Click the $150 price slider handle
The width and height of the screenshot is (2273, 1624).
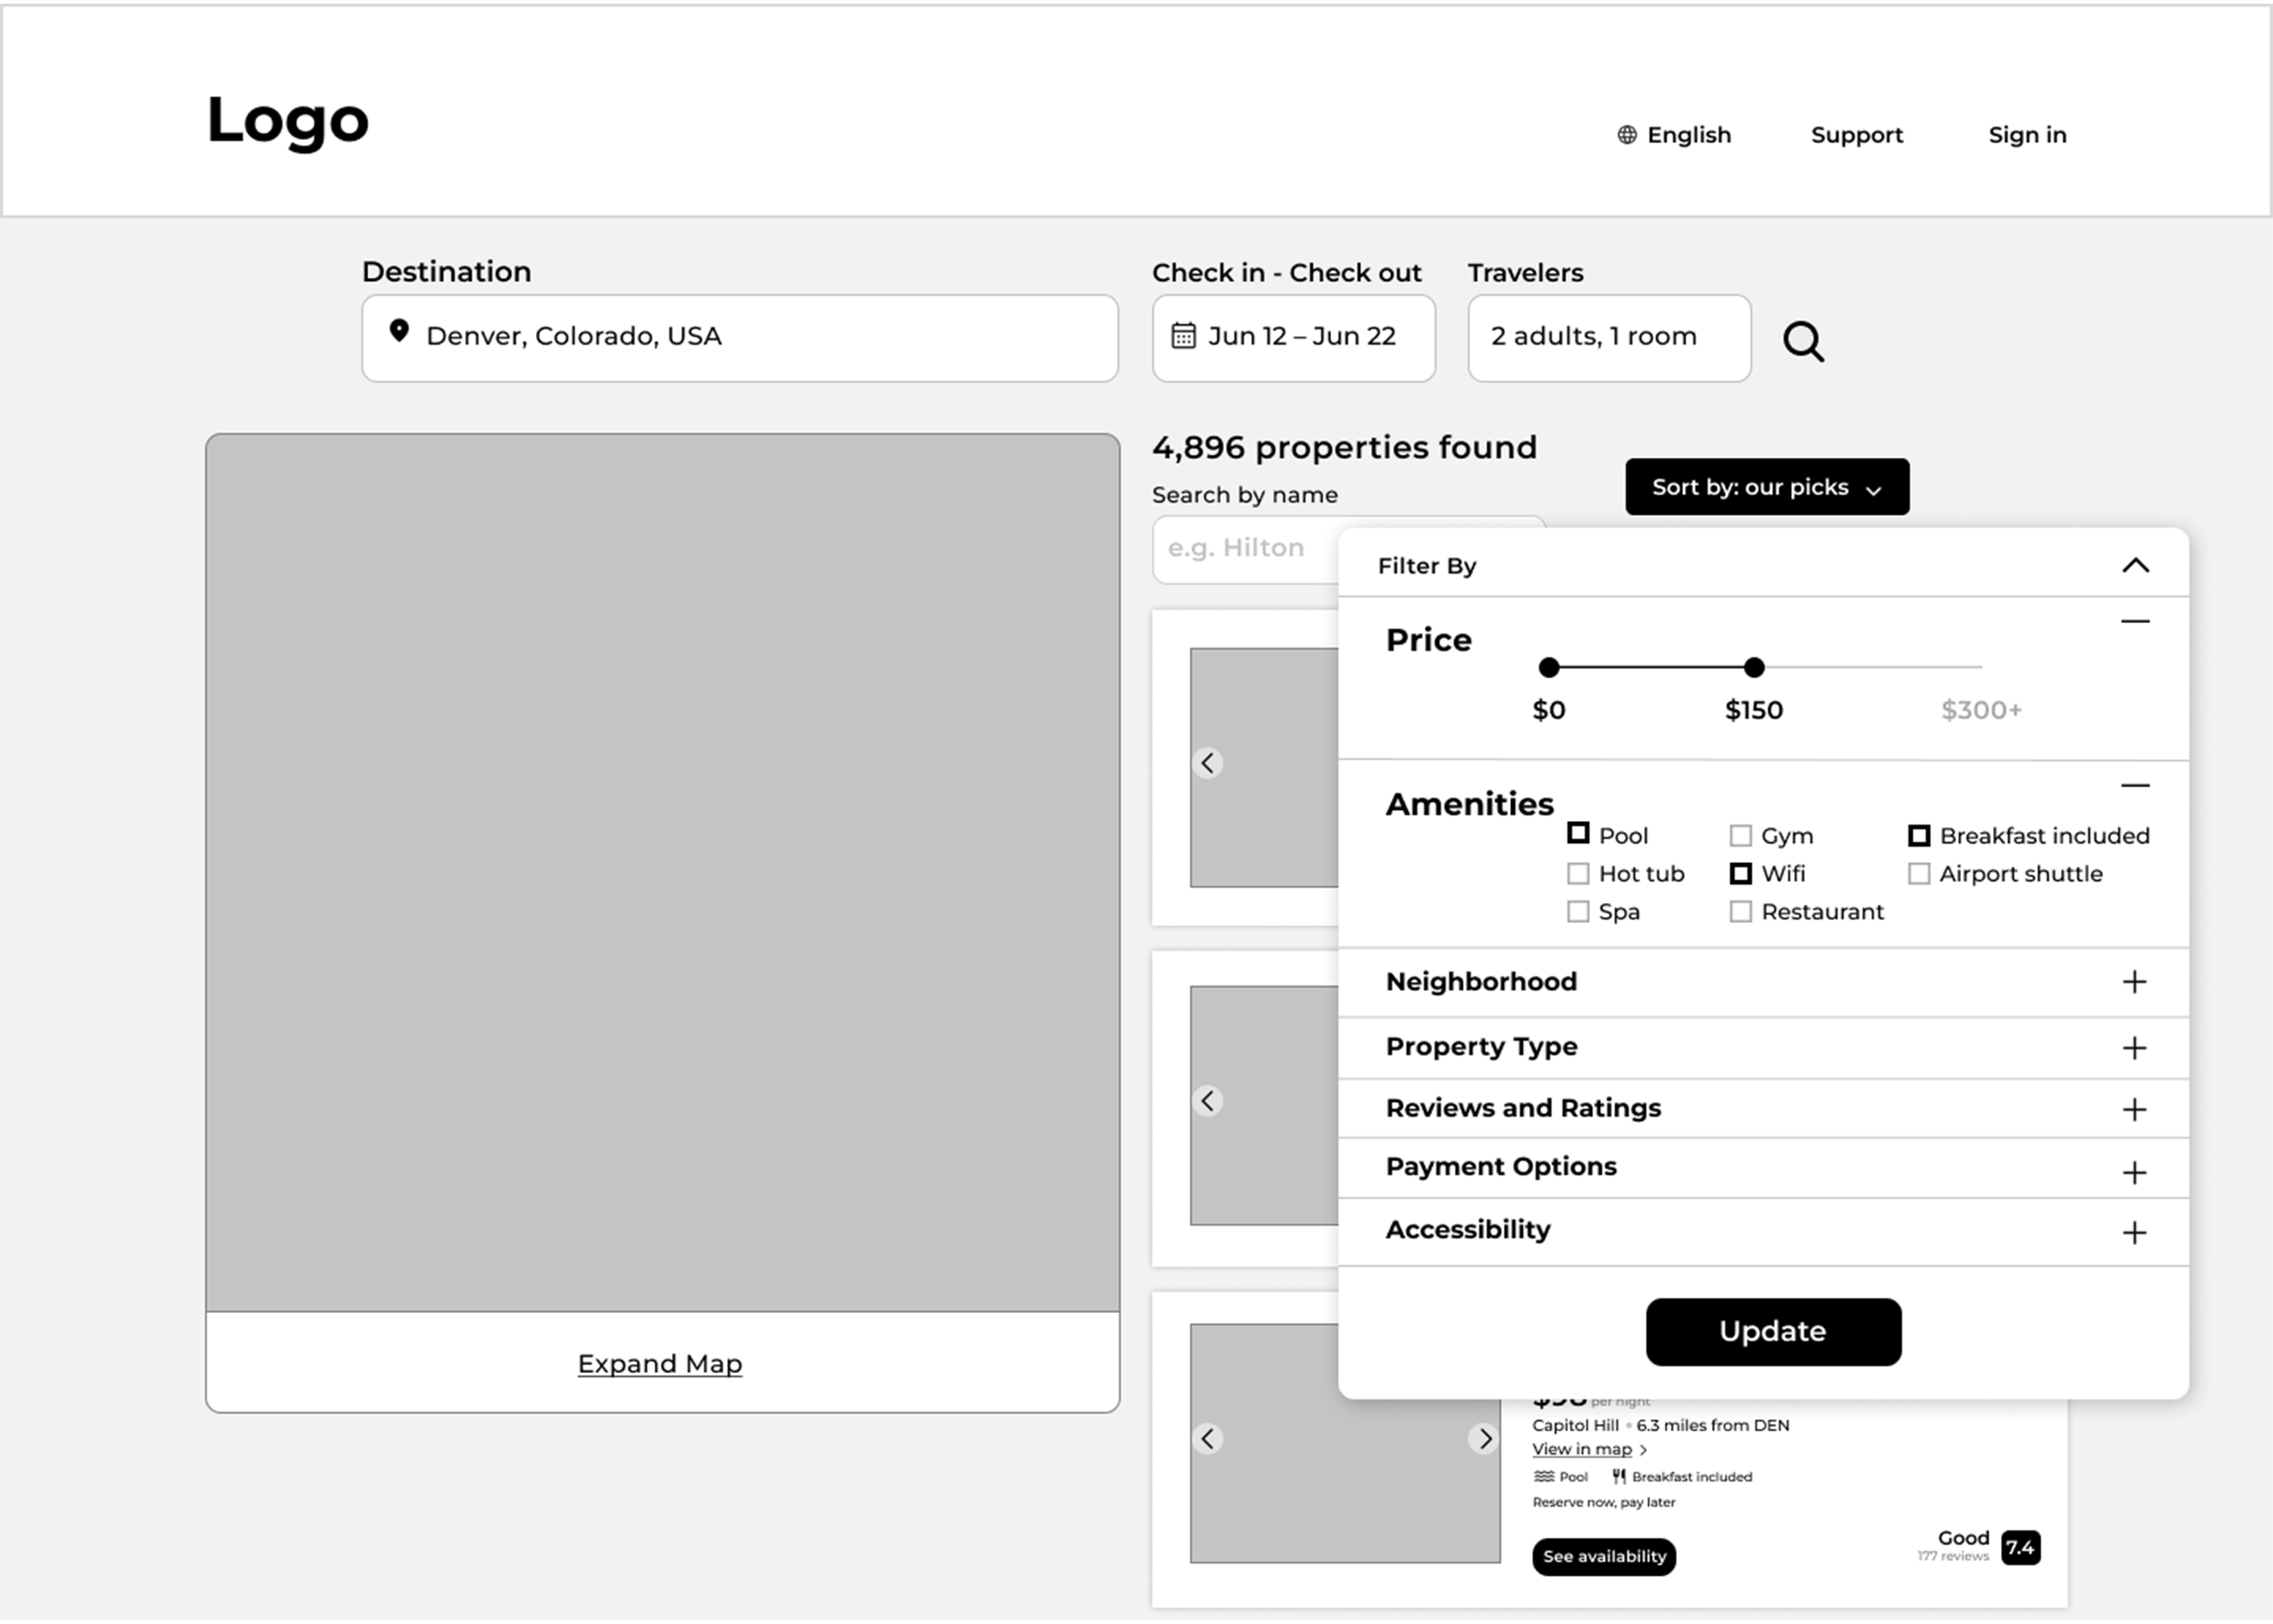point(1753,667)
